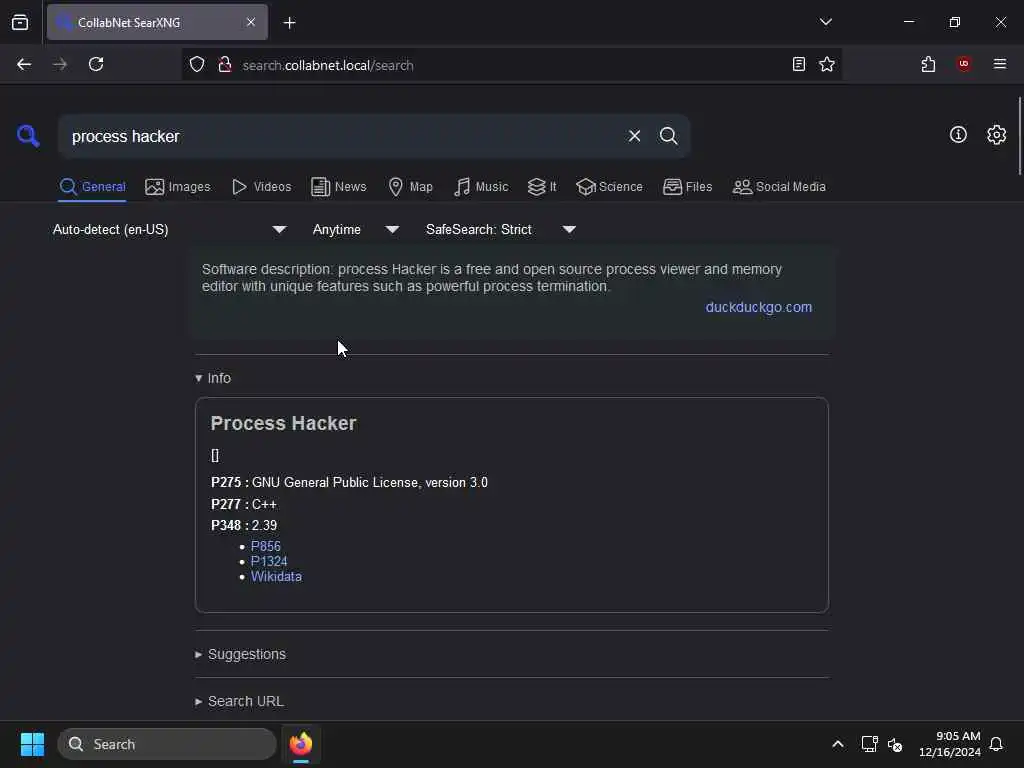The width and height of the screenshot is (1024, 768).
Task: Switch to the Map category
Action: point(410,187)
